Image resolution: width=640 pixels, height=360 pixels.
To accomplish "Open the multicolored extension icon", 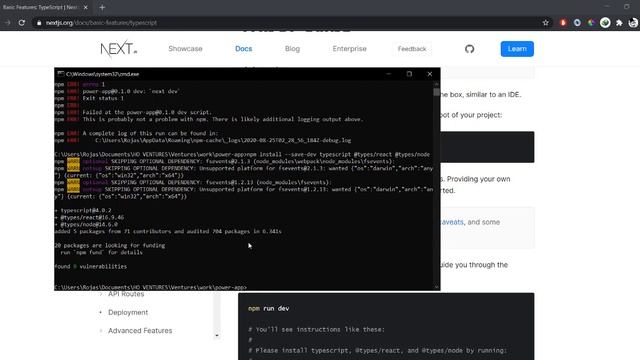I will tap(591, 23).
